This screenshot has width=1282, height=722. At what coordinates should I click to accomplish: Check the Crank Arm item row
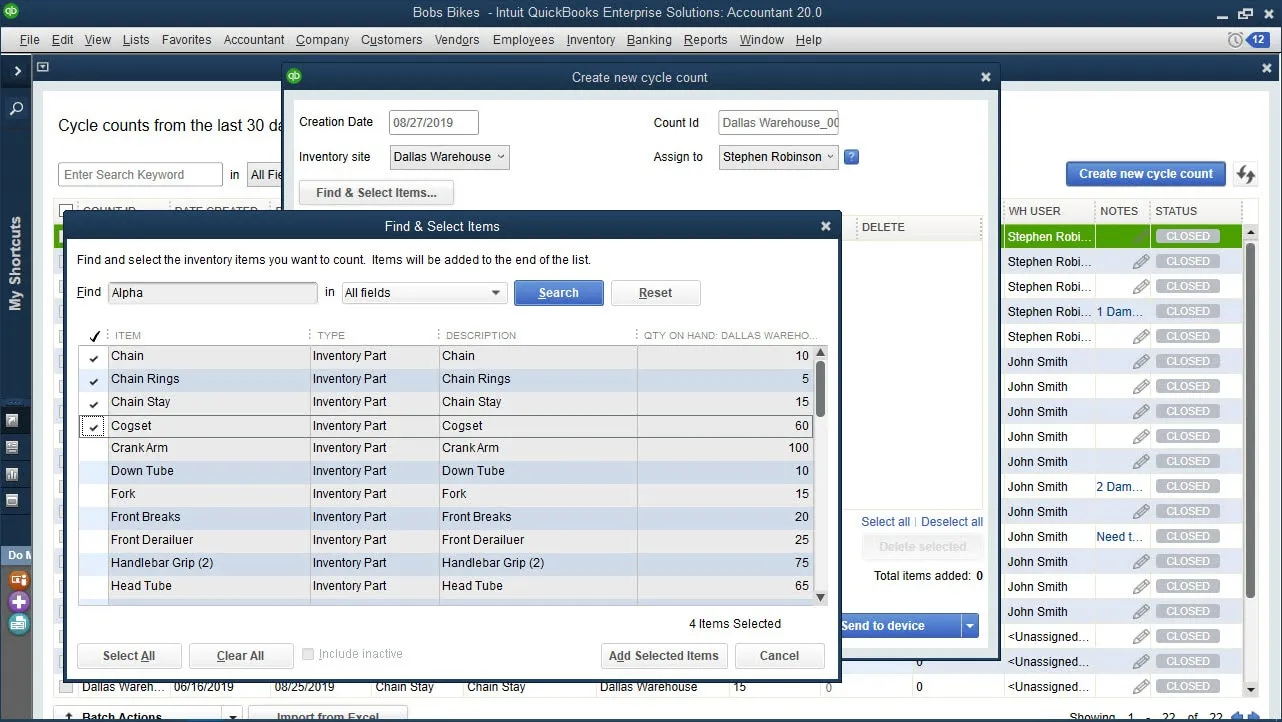tap(94, 449)
